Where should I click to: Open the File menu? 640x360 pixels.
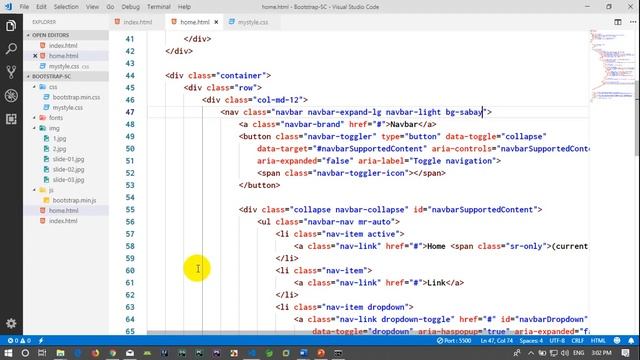click(24, 7)
